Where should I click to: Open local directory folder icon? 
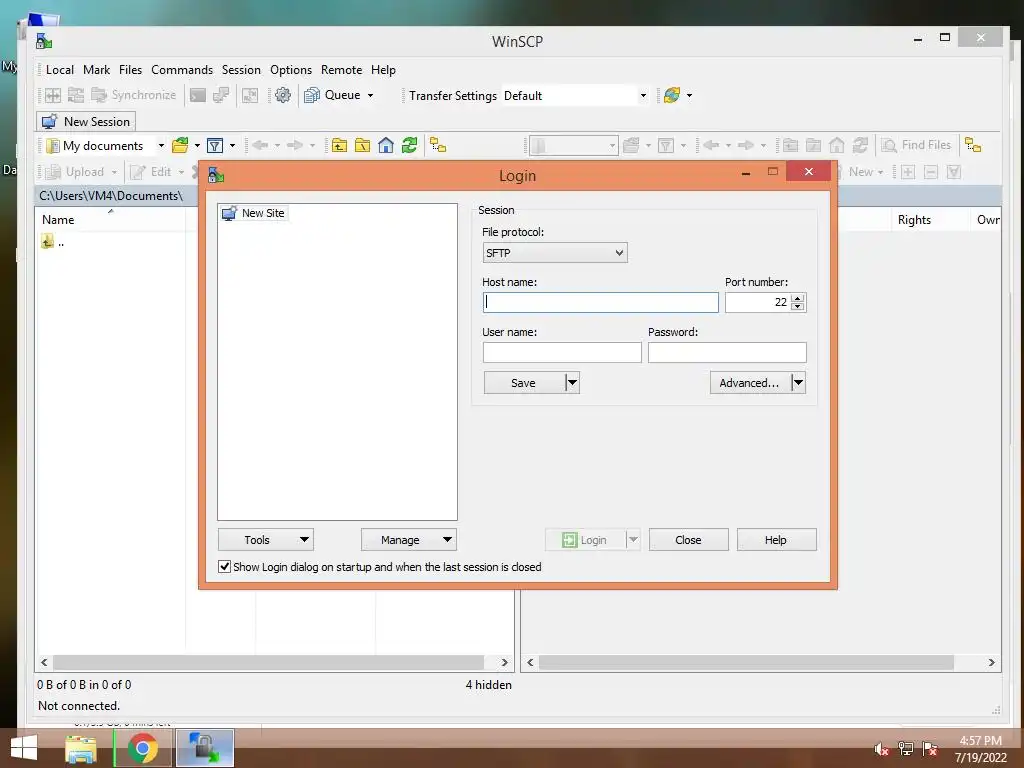(x=180, y=146)
